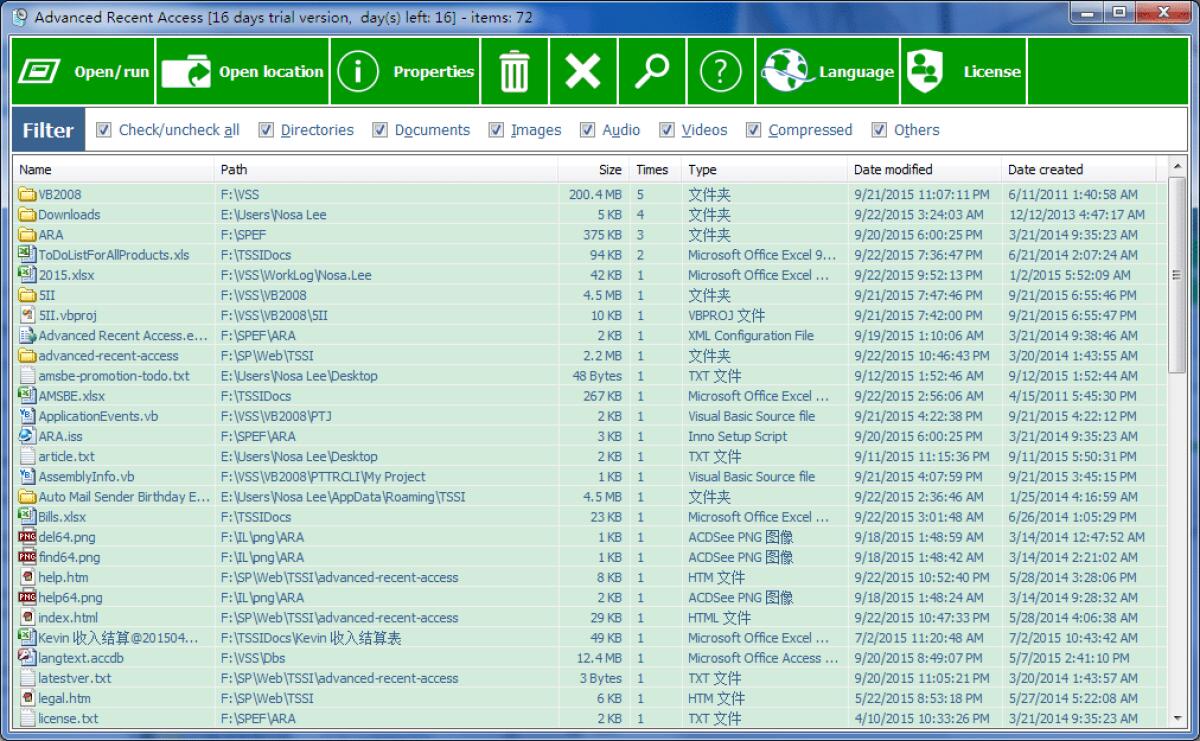The height and width of the screenshot is (741, 1200).
Task: Click the question mark help icon
Action: click(x=720, y=70)
